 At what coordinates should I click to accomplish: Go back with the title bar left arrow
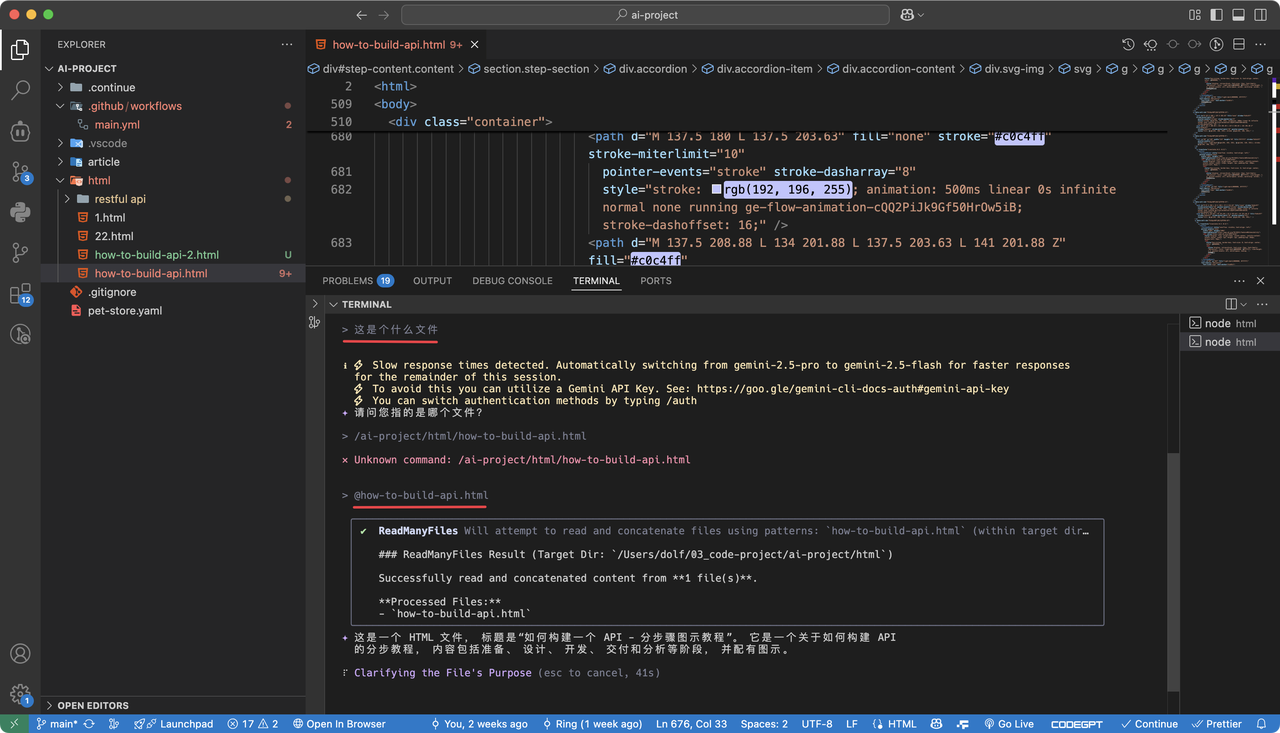pos(362,15)
